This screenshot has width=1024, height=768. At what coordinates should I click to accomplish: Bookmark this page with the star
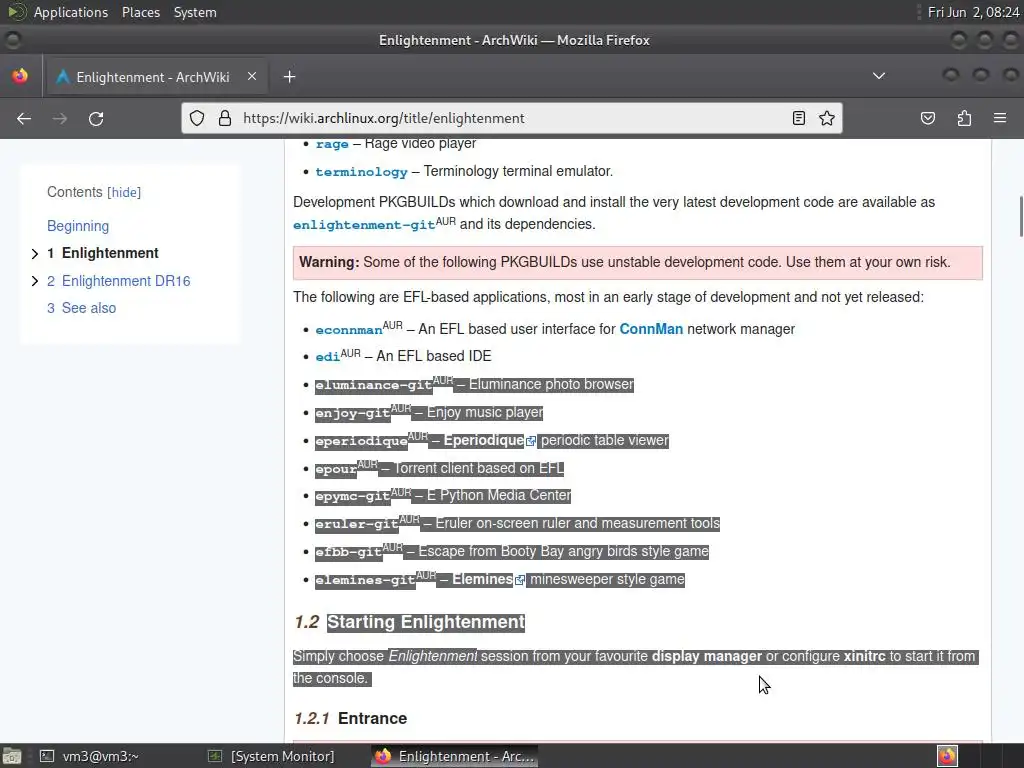(x=827, y=118)
